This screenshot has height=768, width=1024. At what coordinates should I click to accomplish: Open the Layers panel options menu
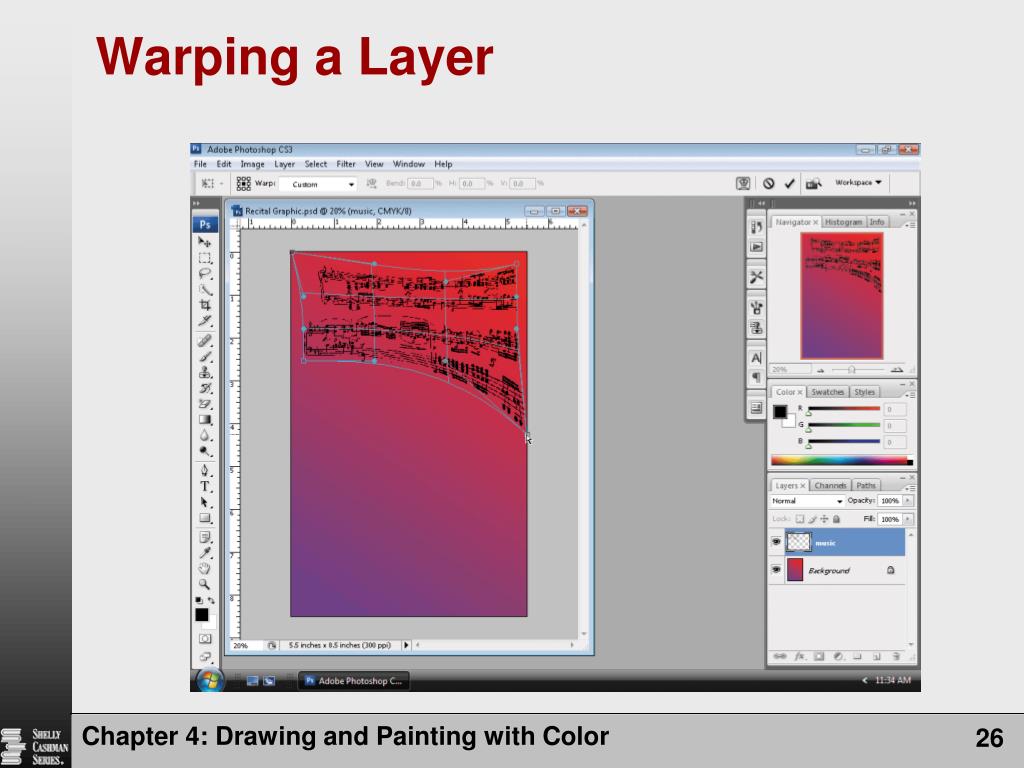(909, 488)
